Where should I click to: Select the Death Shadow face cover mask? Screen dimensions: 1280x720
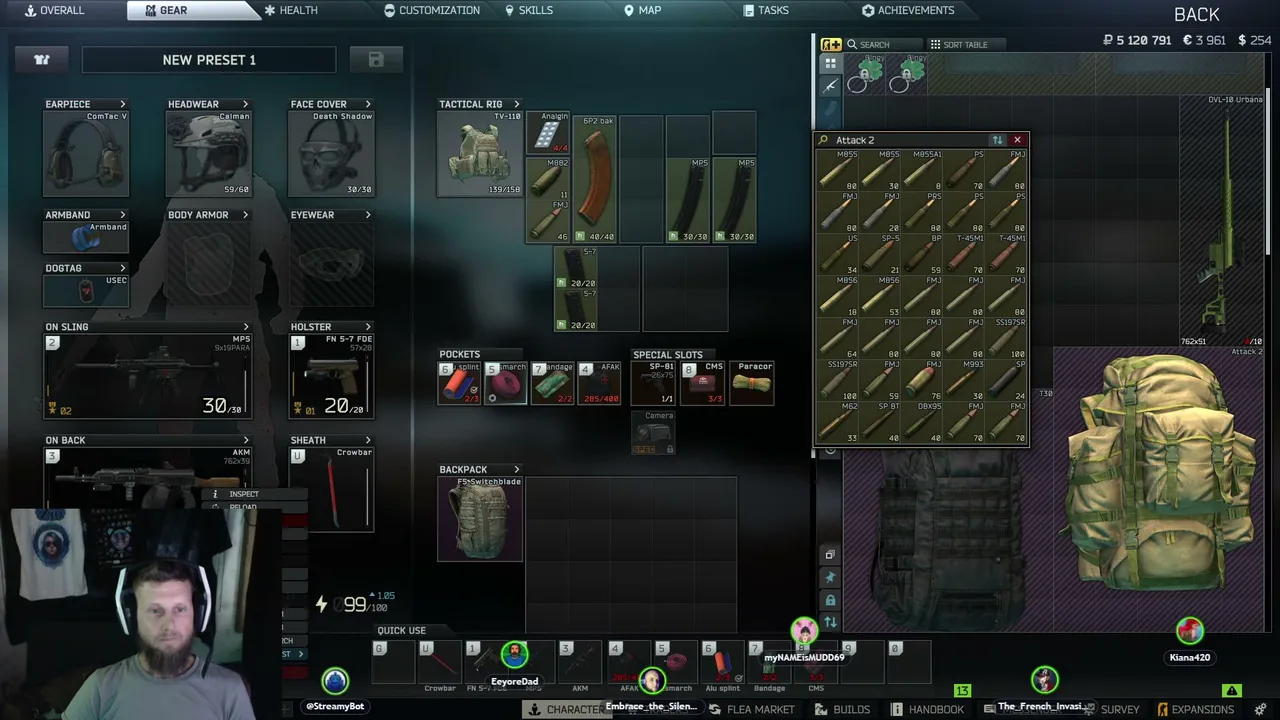331,153
